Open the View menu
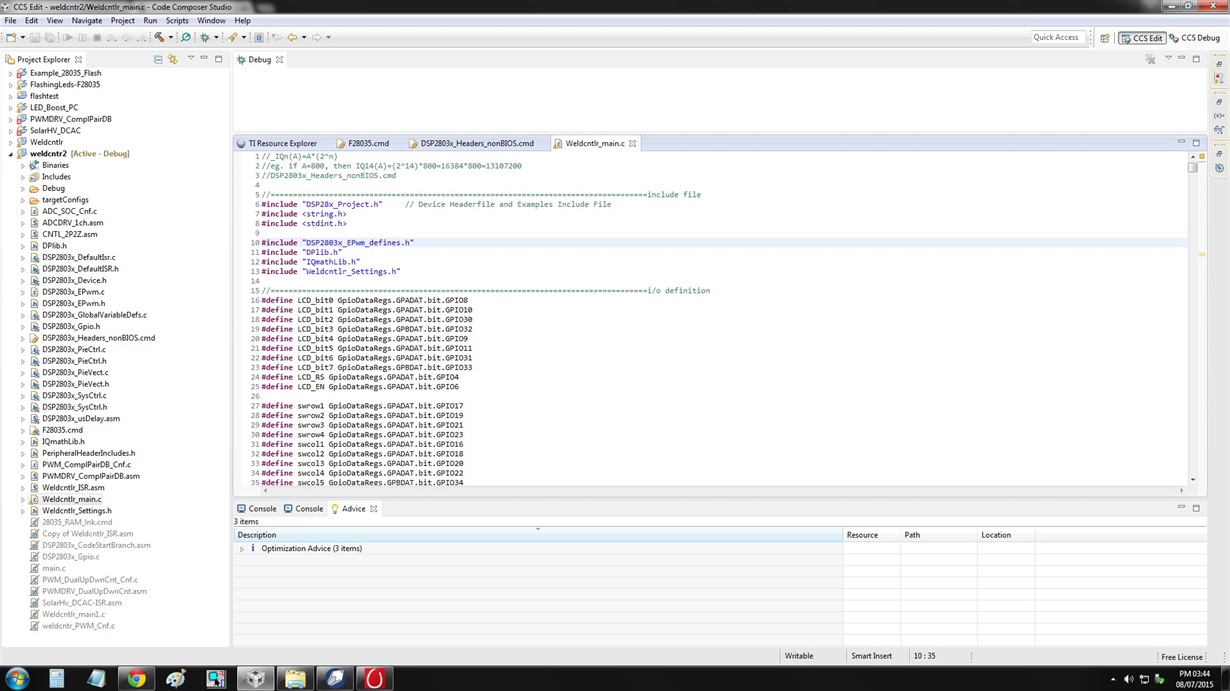The height and width of the screenshot is (691, 1230). pyautogui.click(x=54, y=20)
